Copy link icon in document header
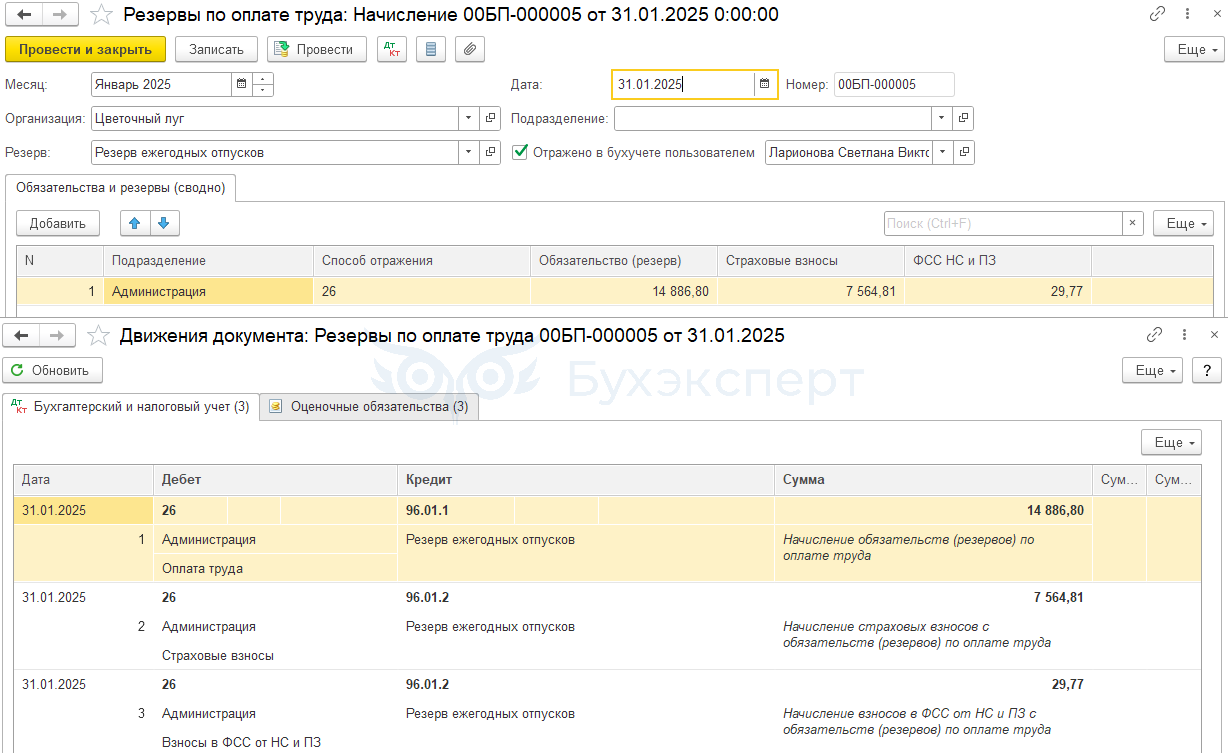 pos(1157,14)
